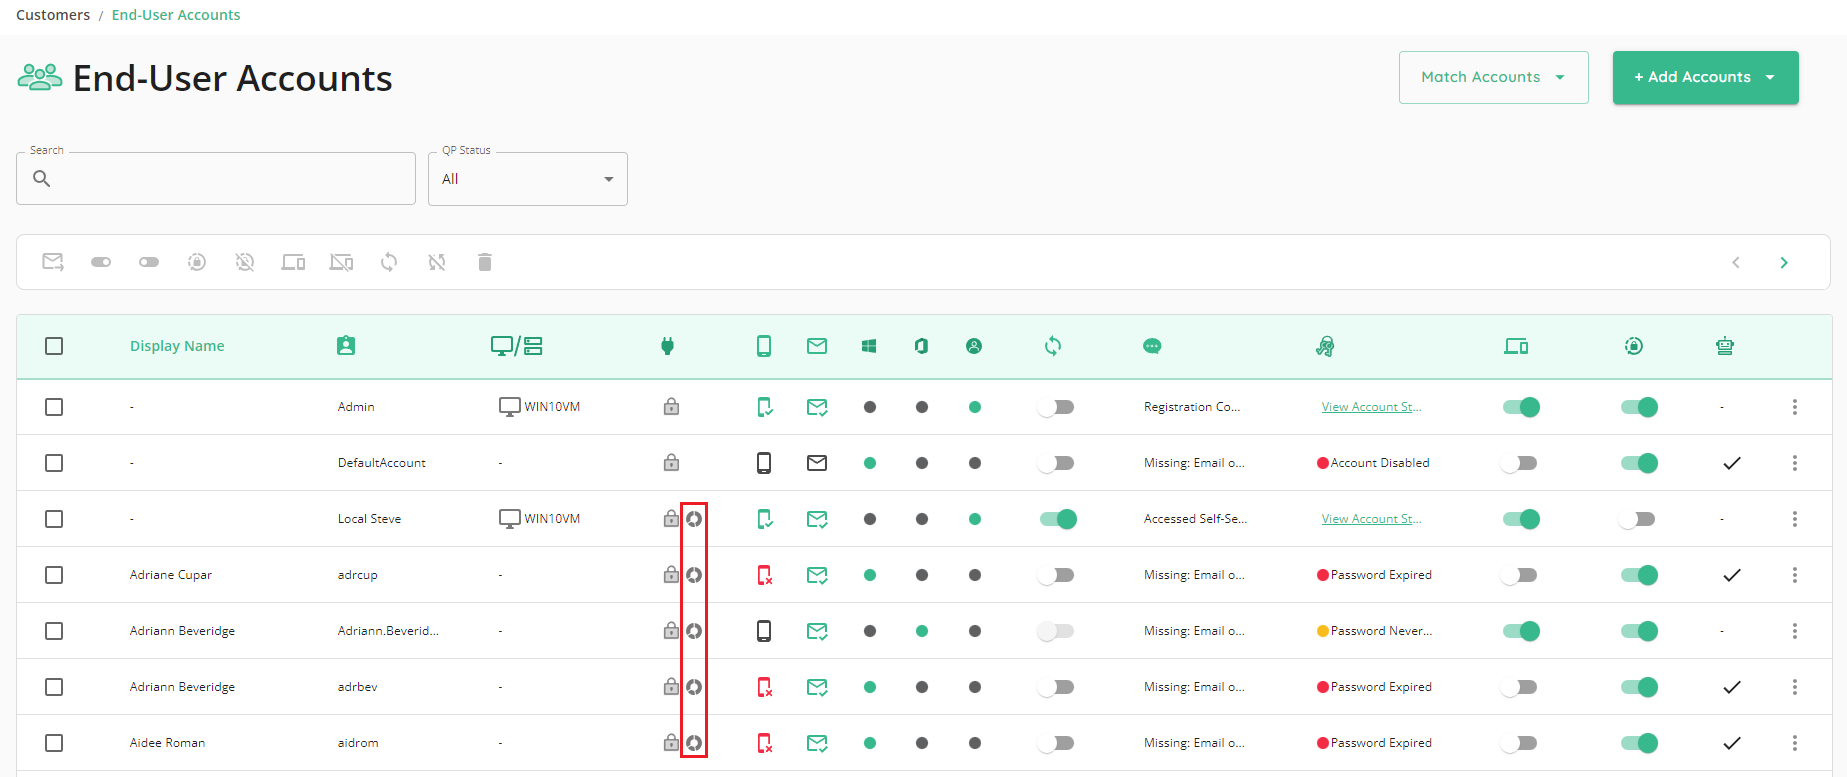Screen dimensions: 1847x777
Task: Click the devices toolbar icon
Action: click(x=293, y=262)
